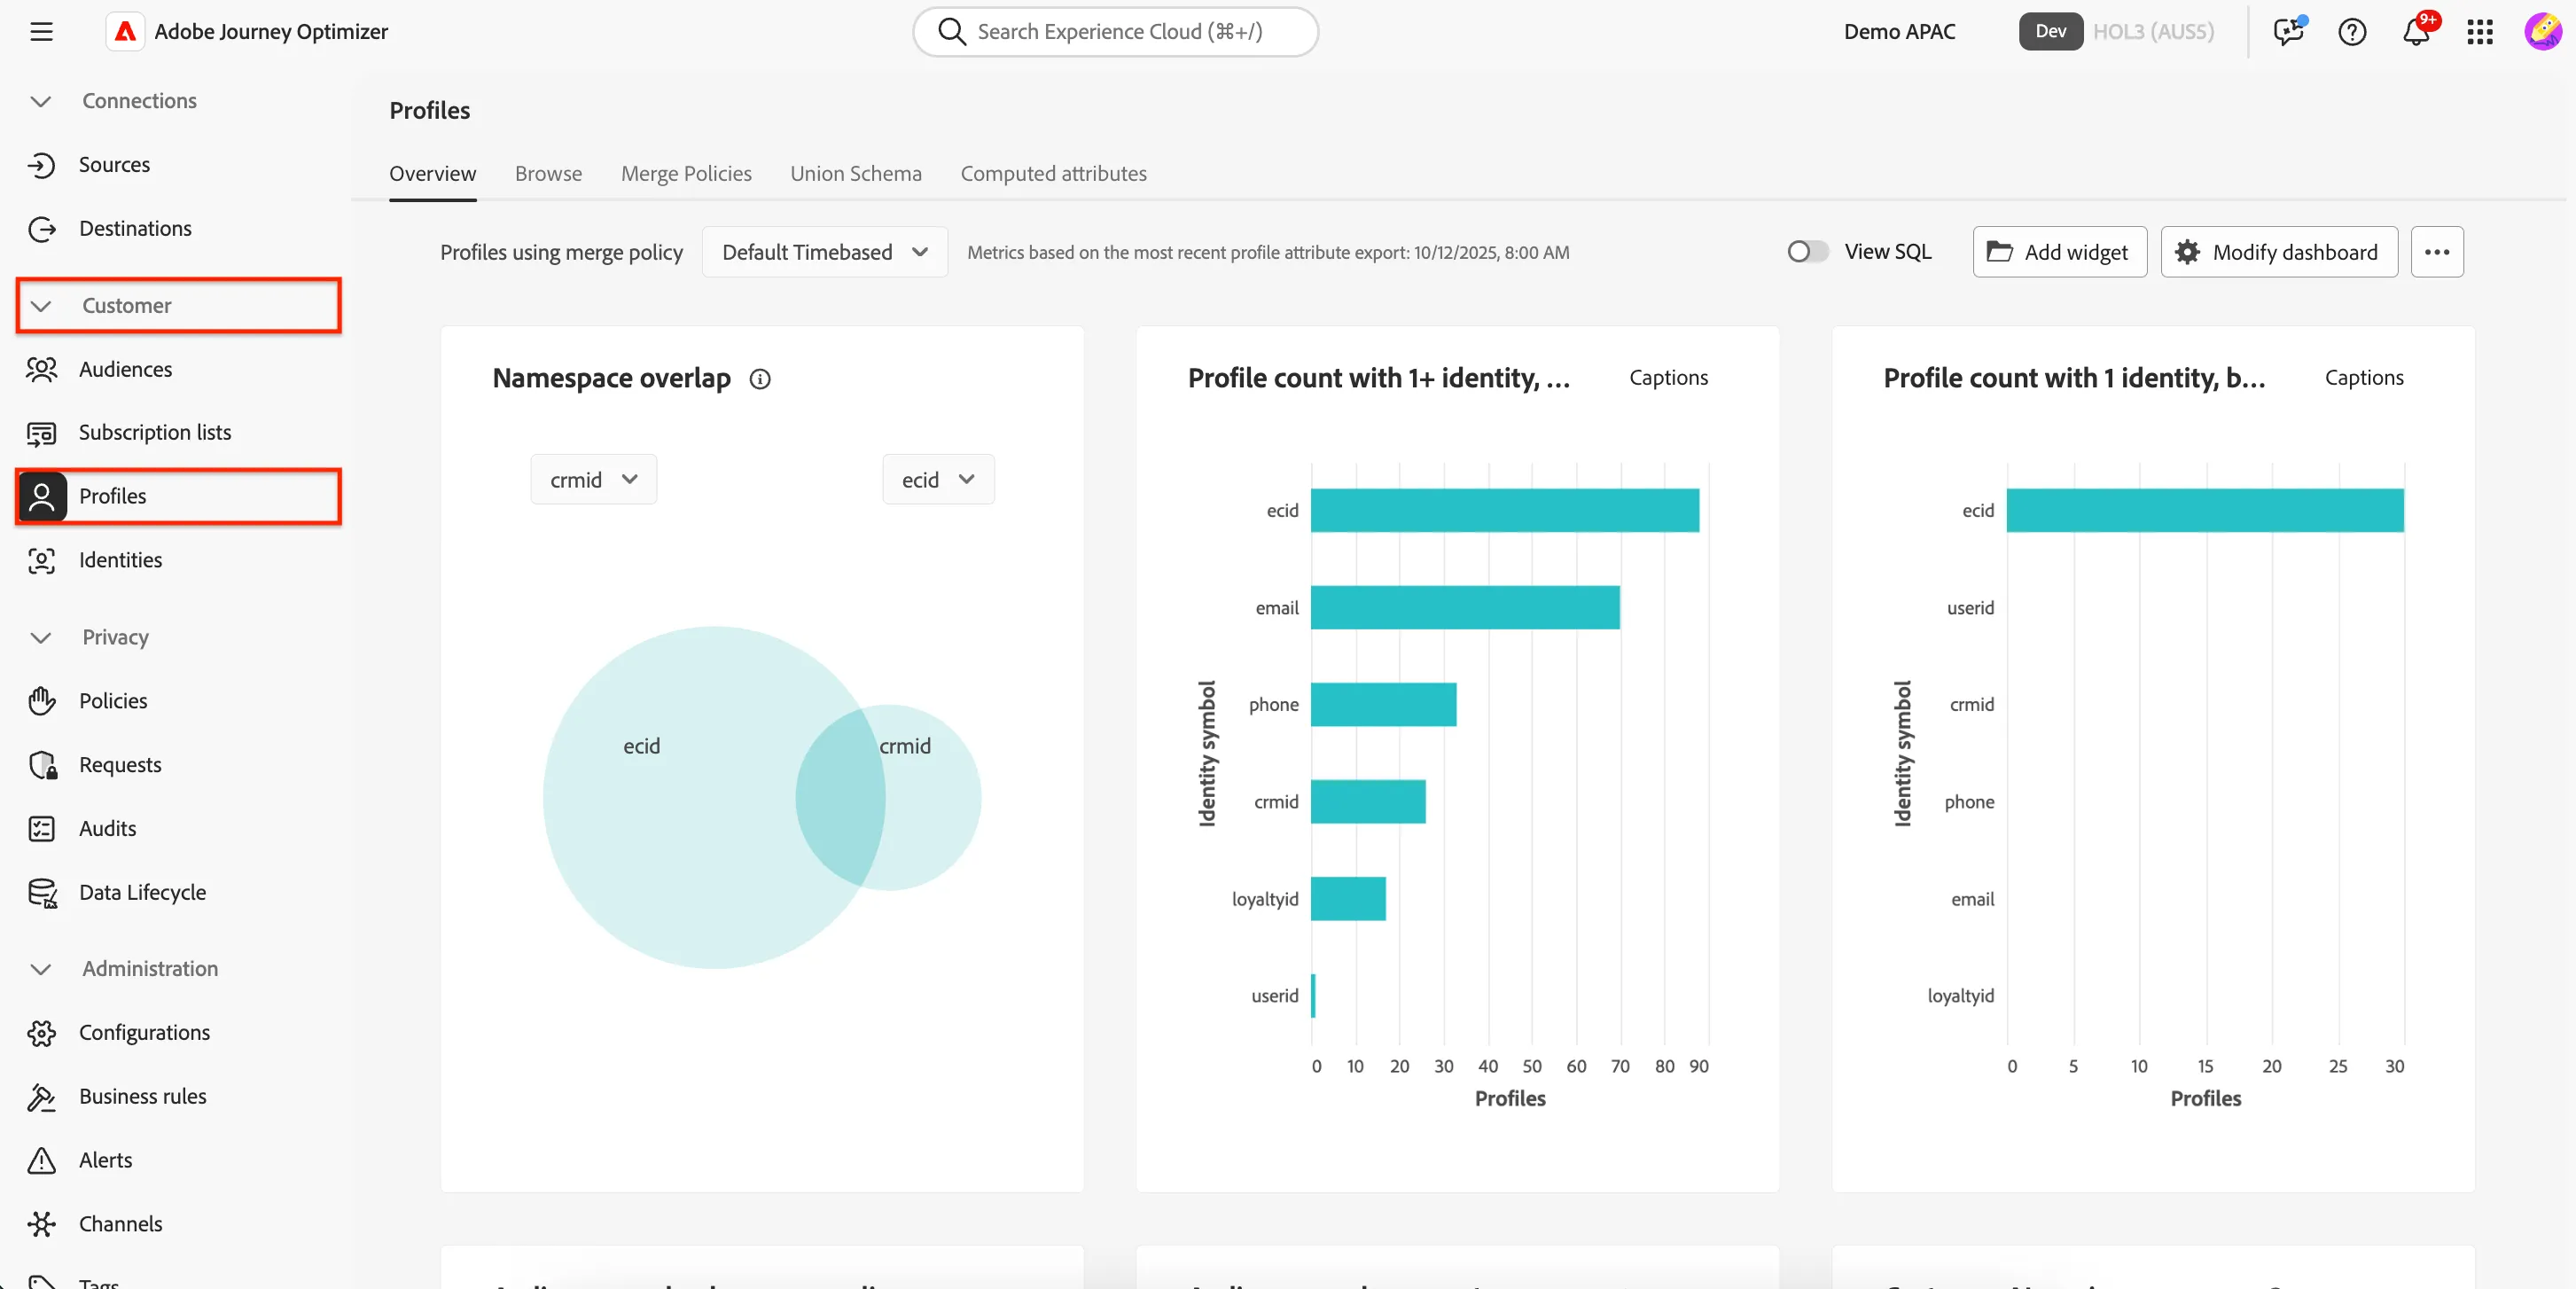2576x1289 pixels.
Task: Switch to the Computed attributes tab
Action: tap(1053, 174)
